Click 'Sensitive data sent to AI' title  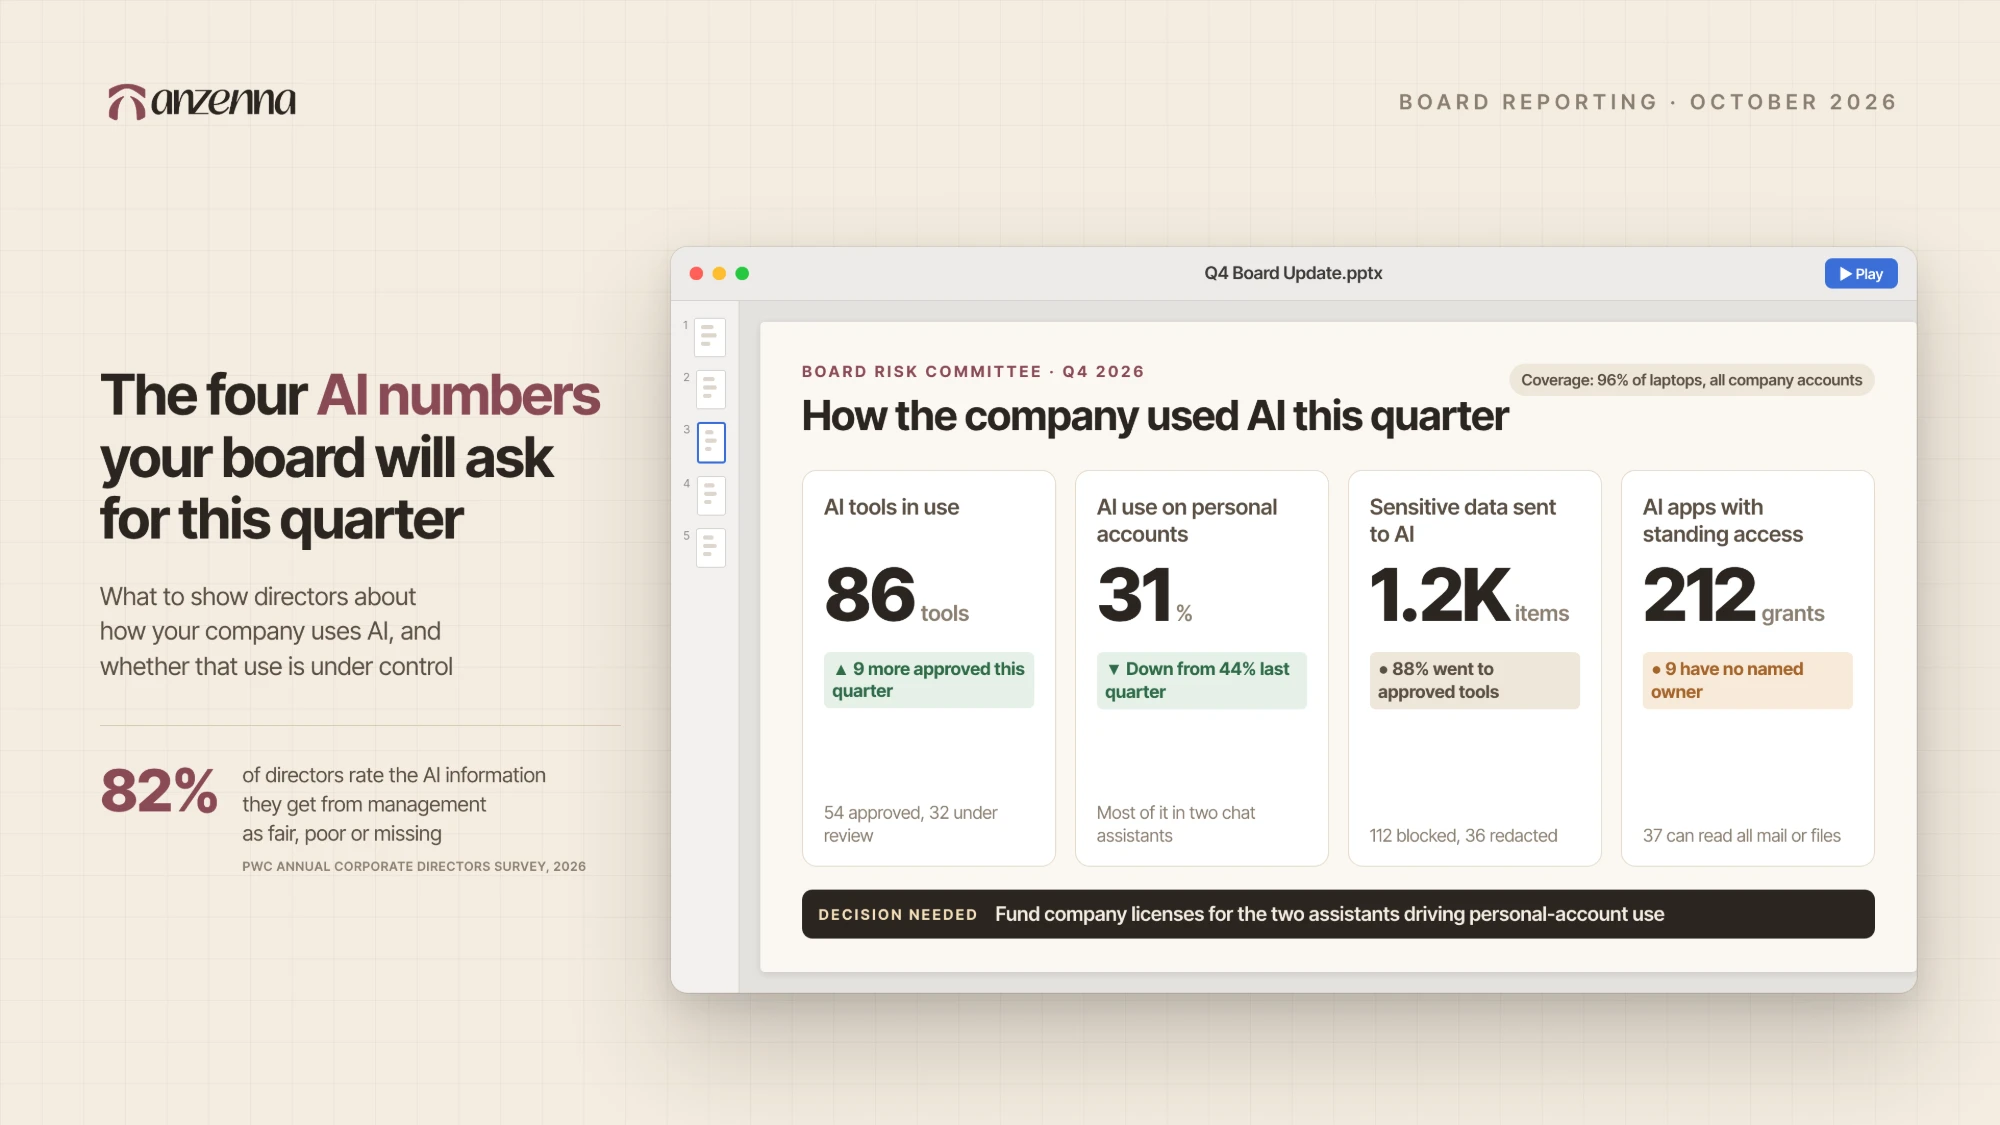click(1462, 520)
